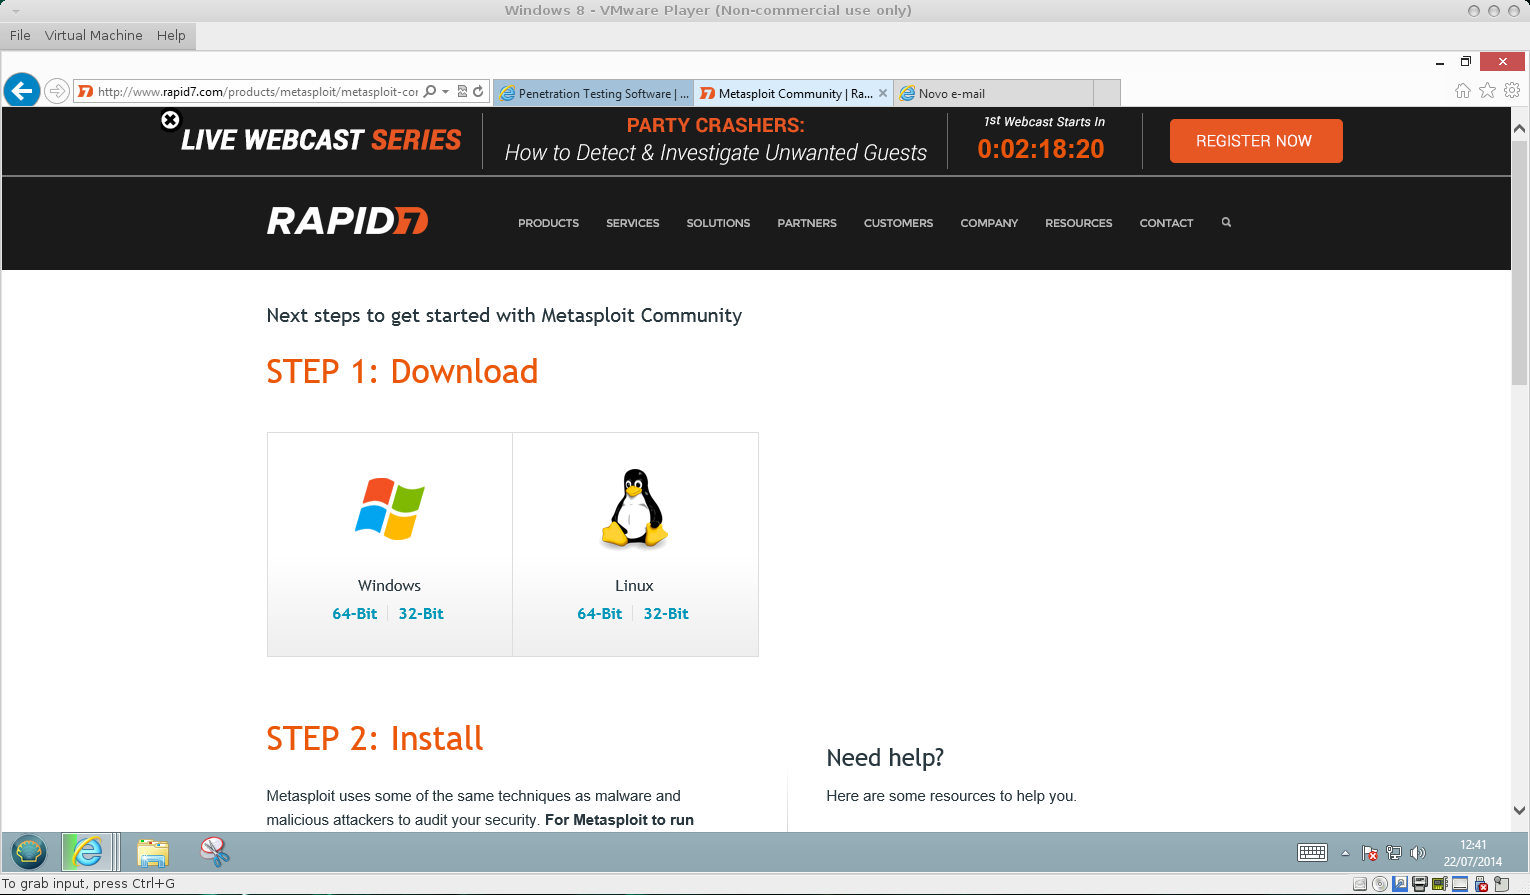Open the PRODUCTS navigation menu
Image resolution: width=1530 pixels, height=895 pixels.
coord(548,223)
